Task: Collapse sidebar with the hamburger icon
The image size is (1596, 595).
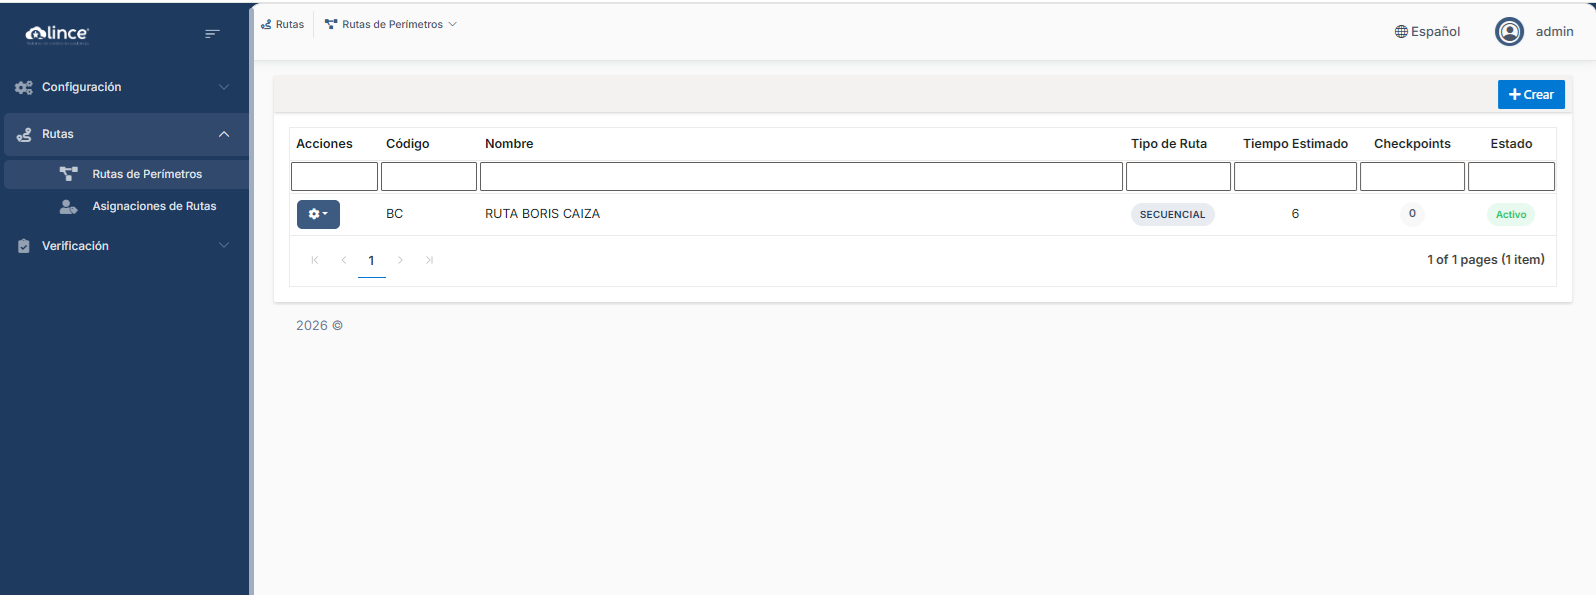Action: pyautogui.click(x=212, y=34)
